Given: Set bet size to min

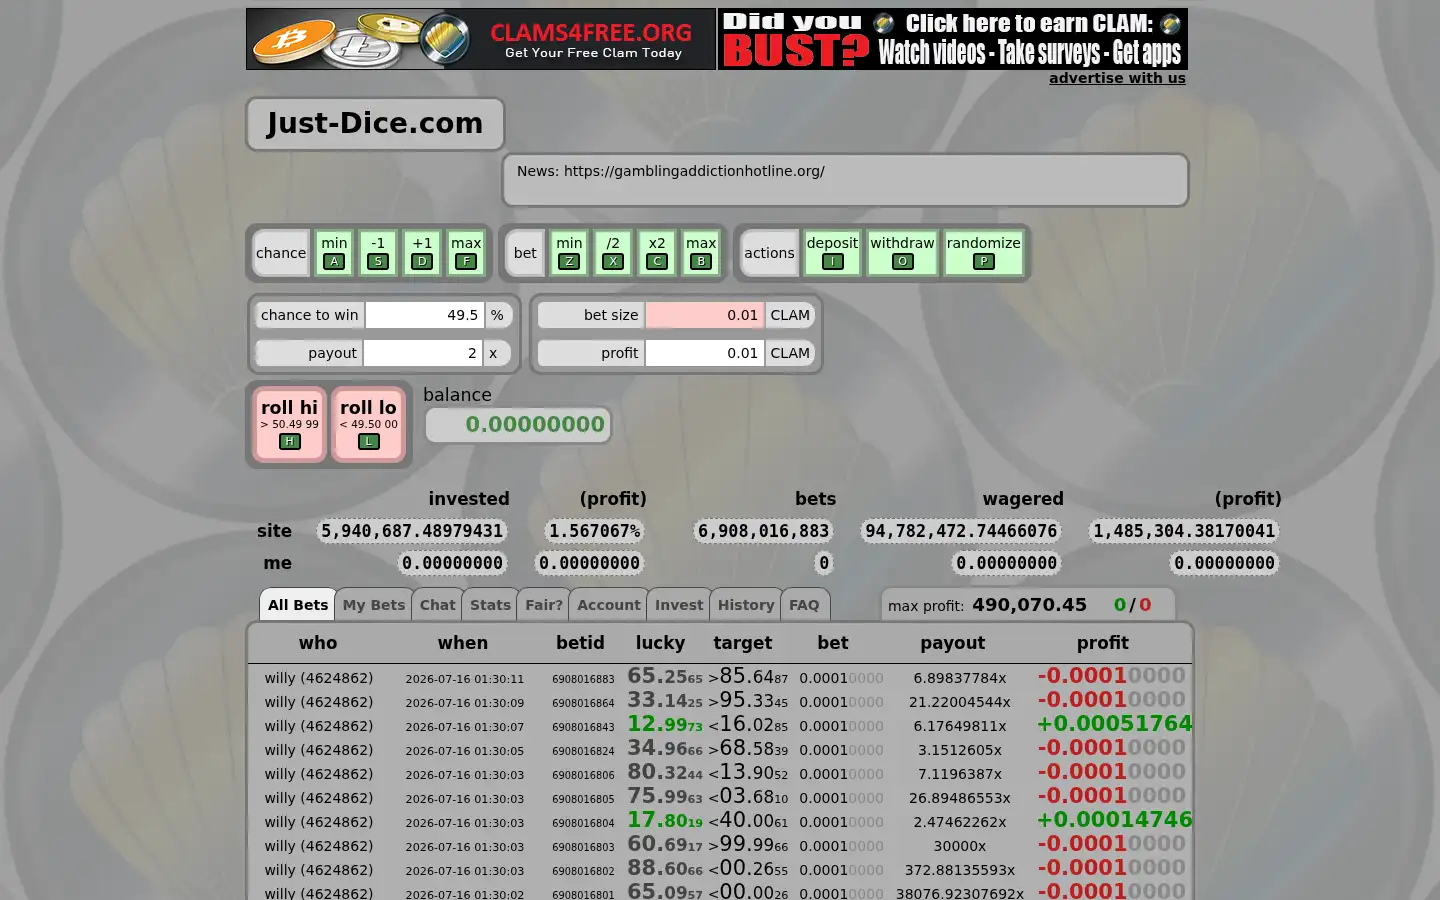Looking at the screenshot, I should [x=569, y=253].
